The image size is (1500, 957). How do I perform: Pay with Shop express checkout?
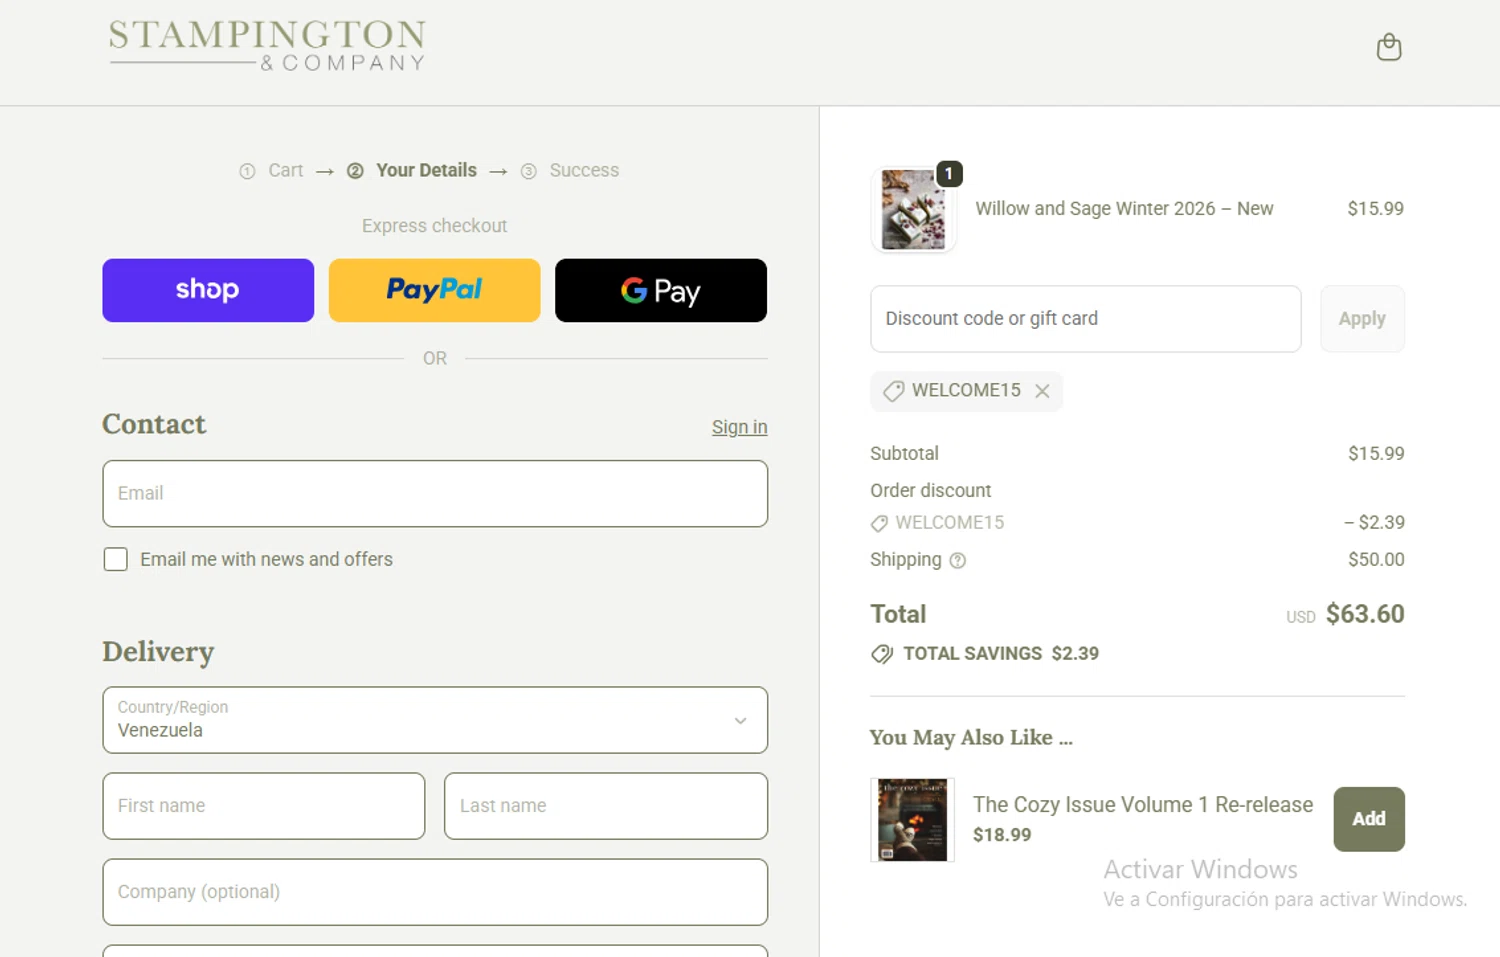coord(208,290)
